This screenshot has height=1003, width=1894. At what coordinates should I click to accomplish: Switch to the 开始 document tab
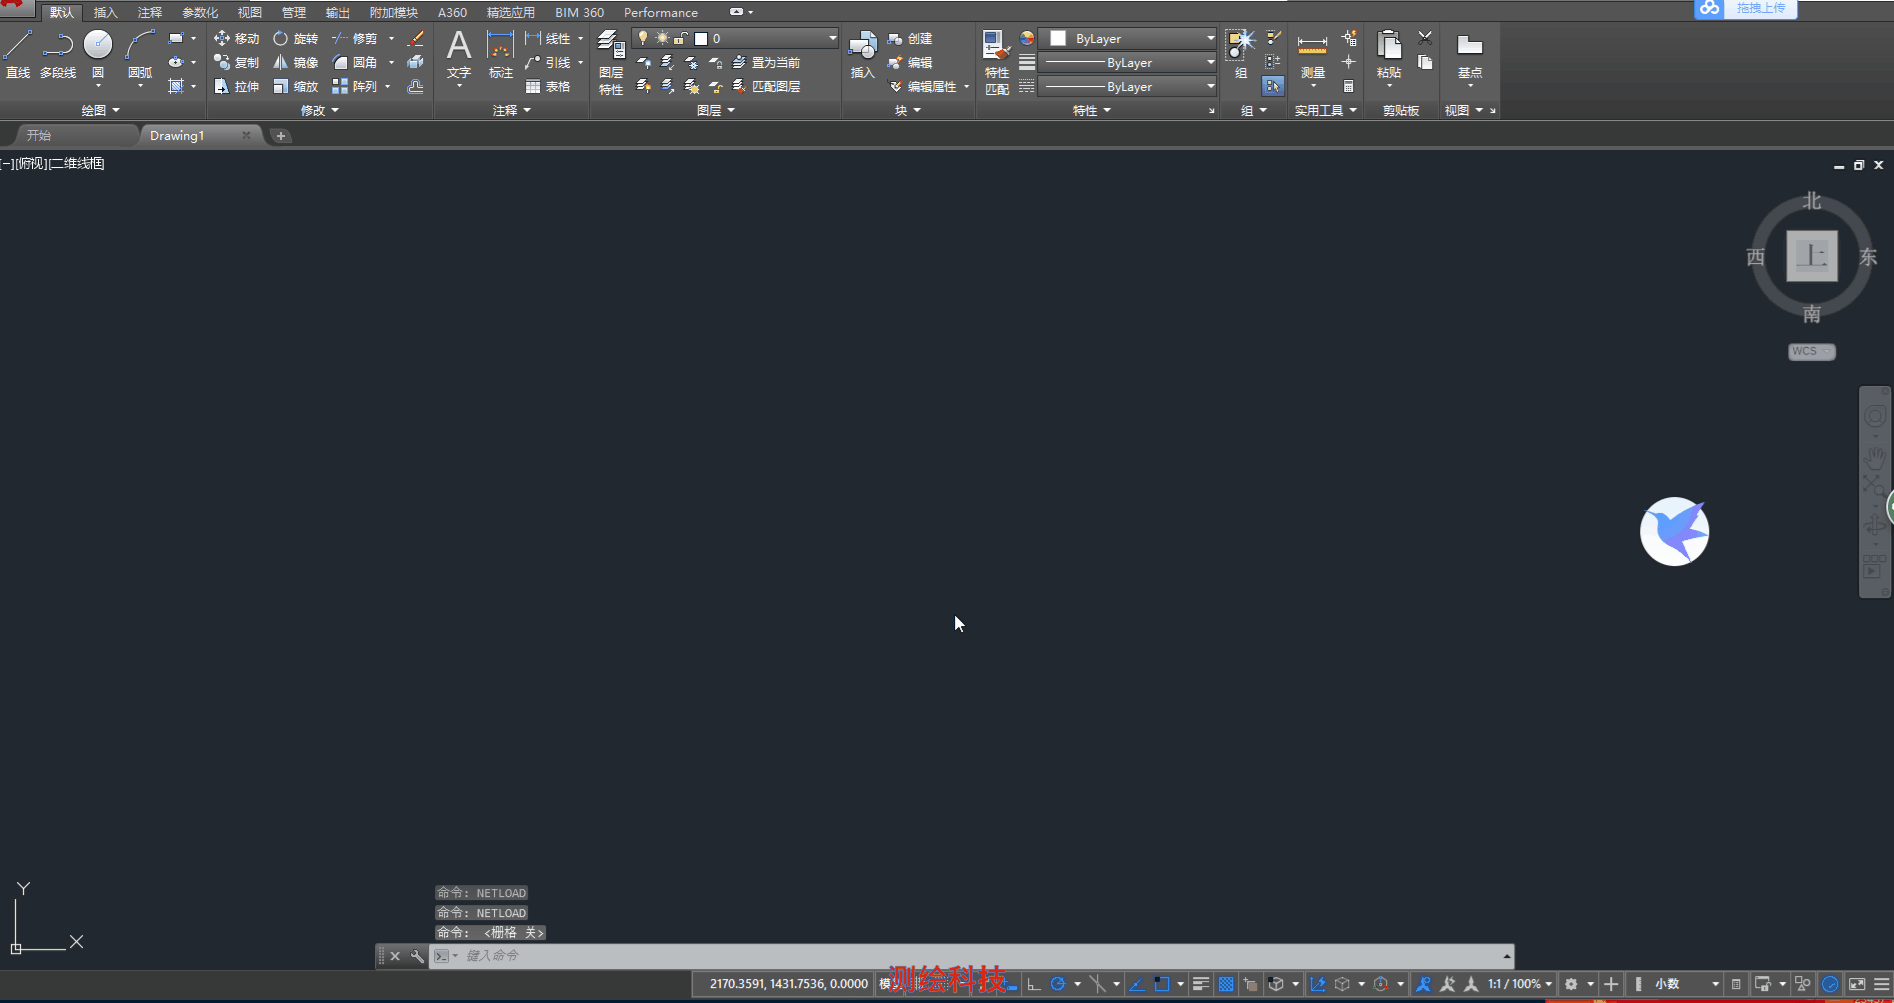[x=40, y=135]
